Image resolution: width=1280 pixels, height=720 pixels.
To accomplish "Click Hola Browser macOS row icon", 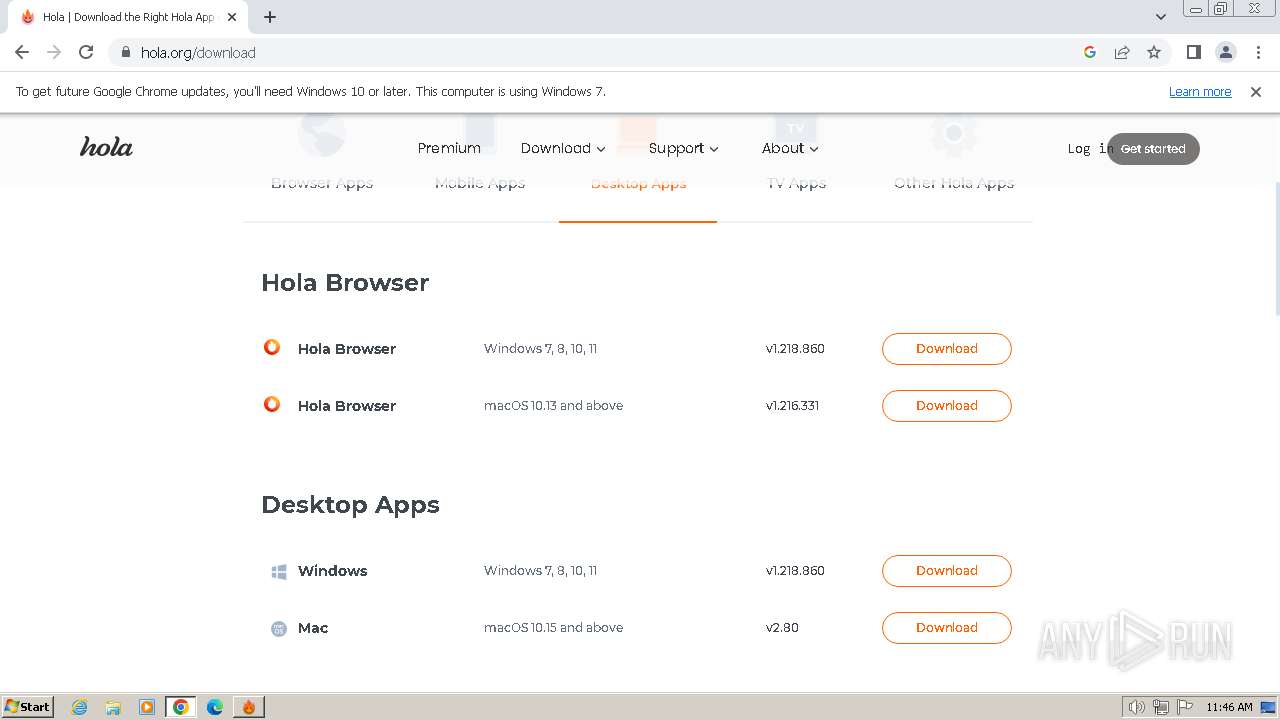I will tap(272, 404).
